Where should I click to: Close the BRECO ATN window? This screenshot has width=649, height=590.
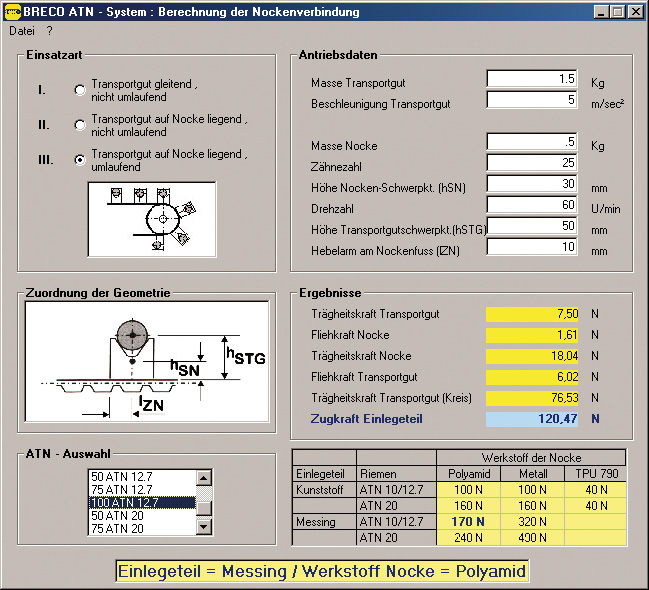[x=635, y=12]
